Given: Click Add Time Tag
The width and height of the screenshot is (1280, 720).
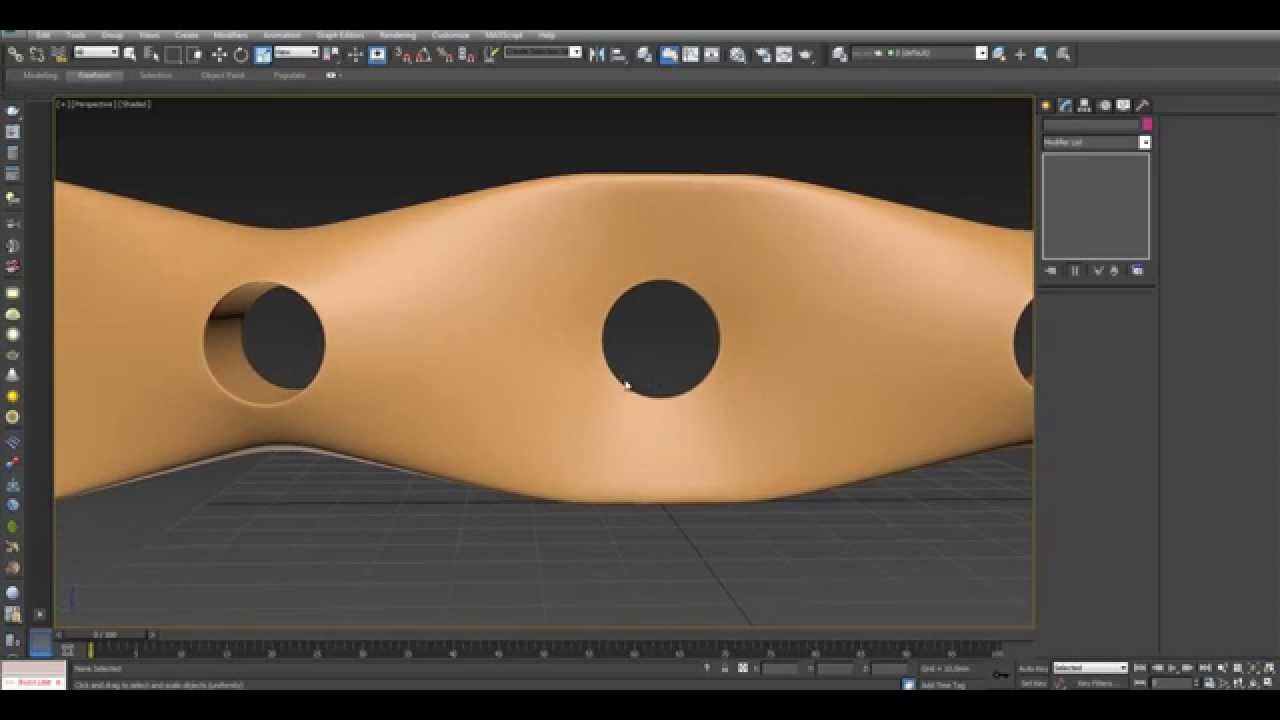Looking at the screenshot, I should [943, 685].
